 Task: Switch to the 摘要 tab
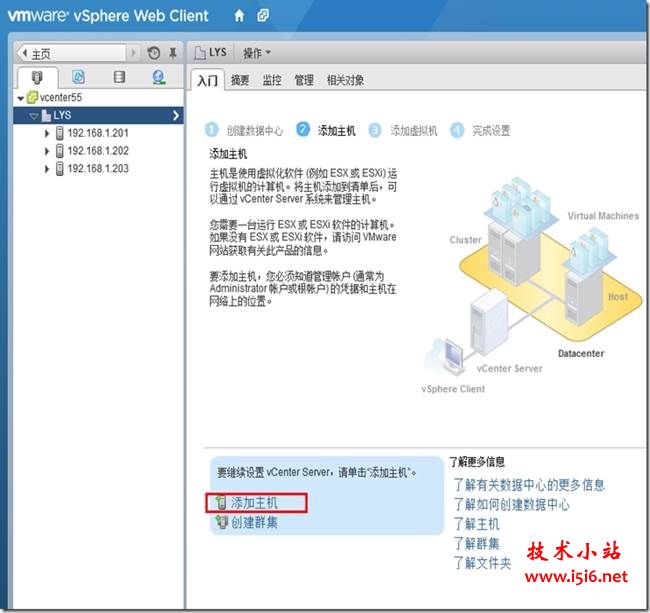(x=240, y=80)
